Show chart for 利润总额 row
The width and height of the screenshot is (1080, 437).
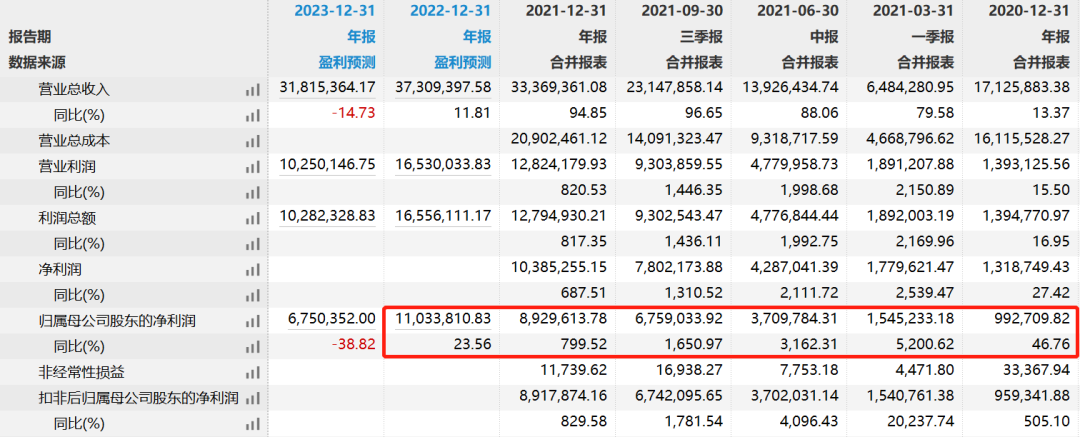251,217
